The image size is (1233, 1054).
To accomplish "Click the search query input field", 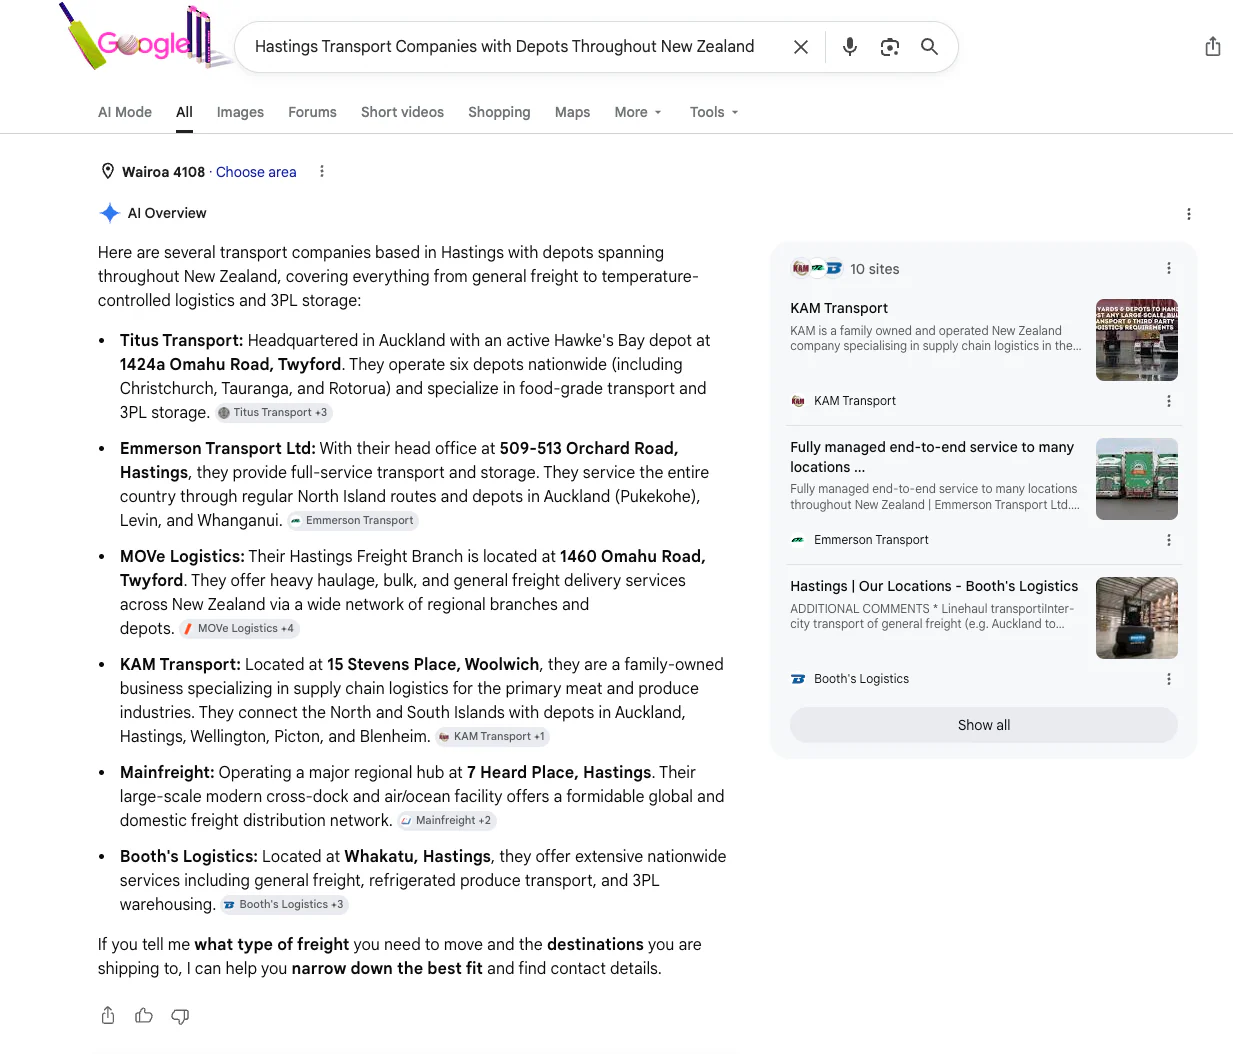I will pyautogui.click(x=505, y=47).
